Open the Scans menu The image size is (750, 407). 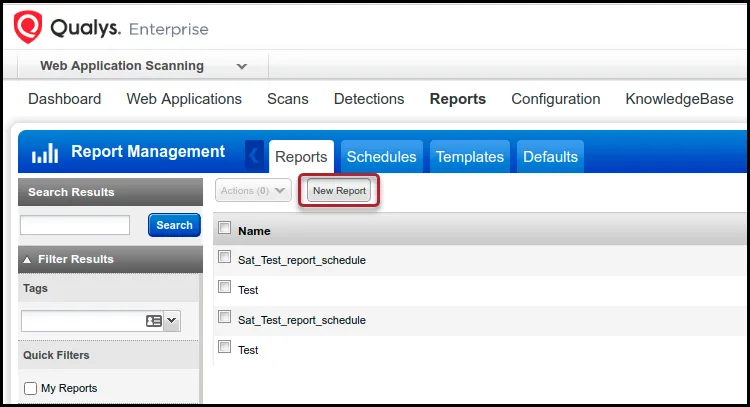point(287,99)
